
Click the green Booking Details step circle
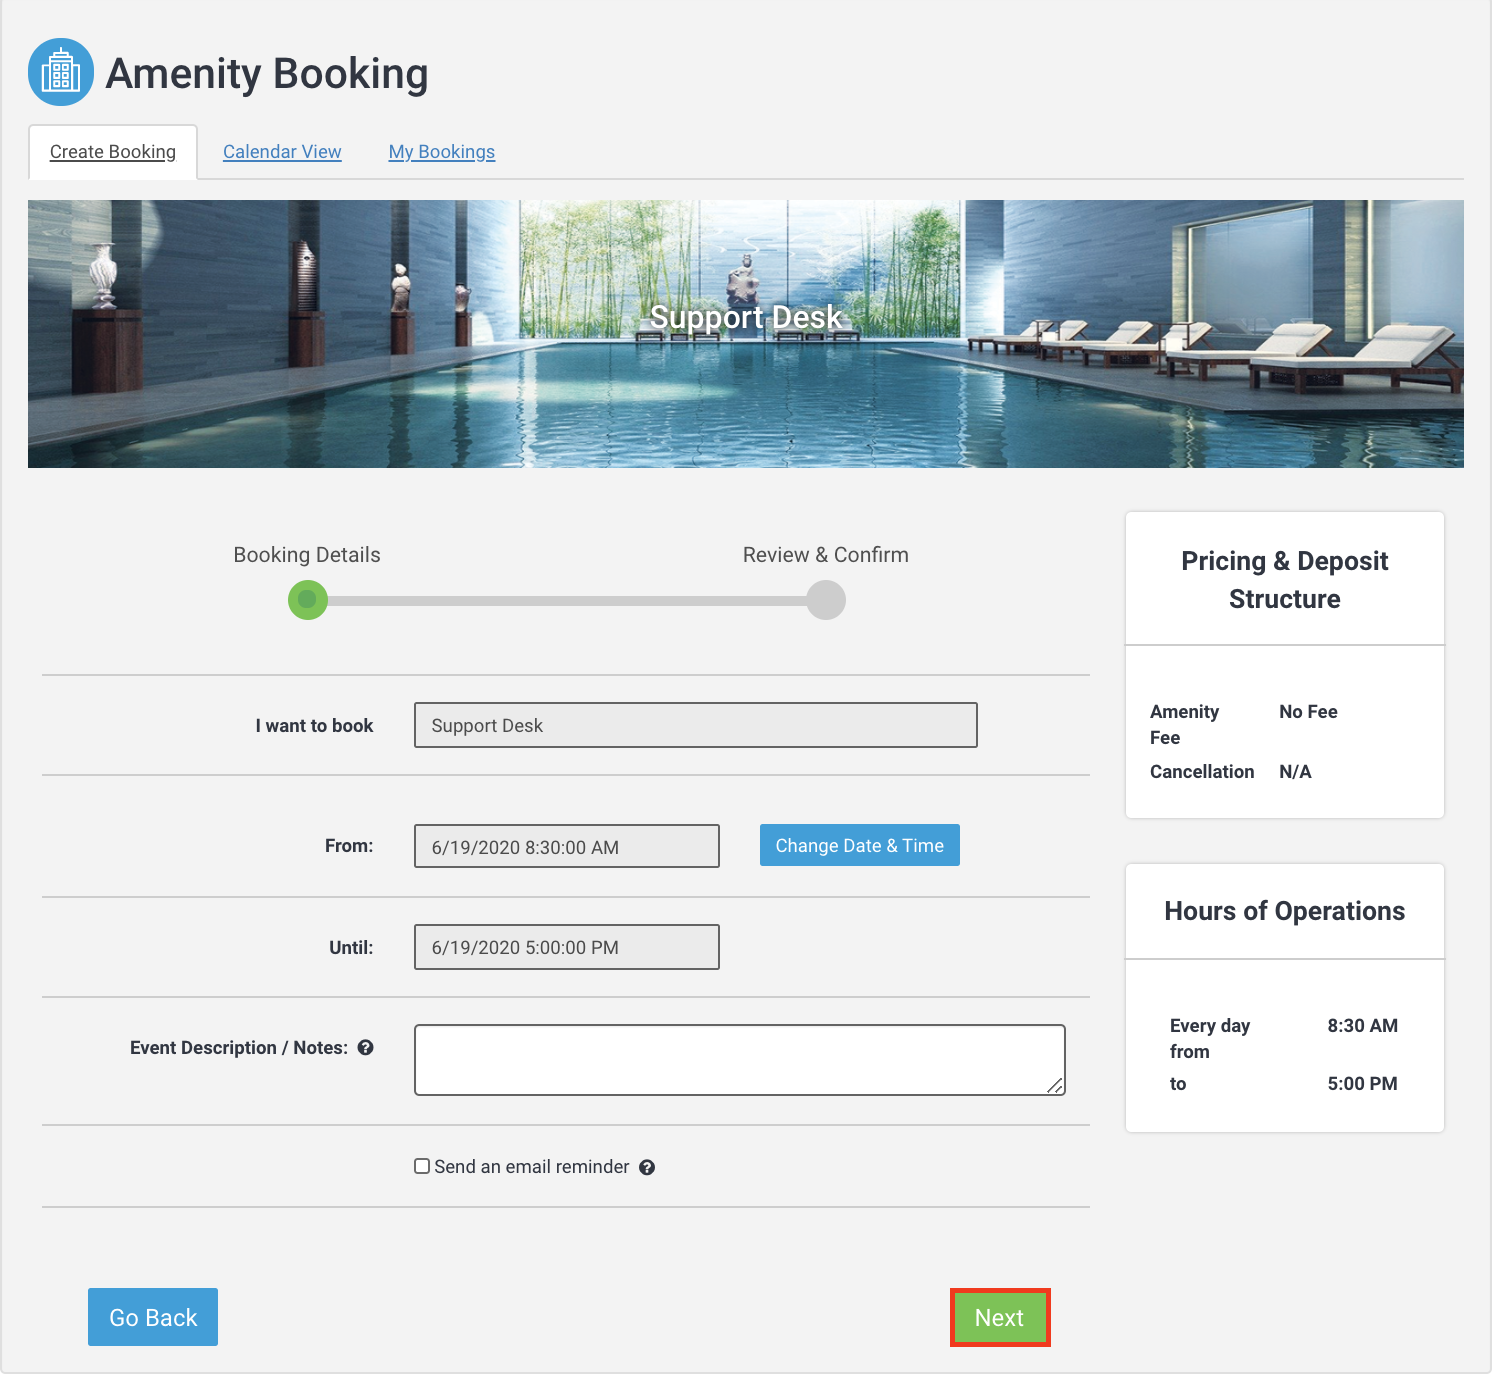[308, 600]
